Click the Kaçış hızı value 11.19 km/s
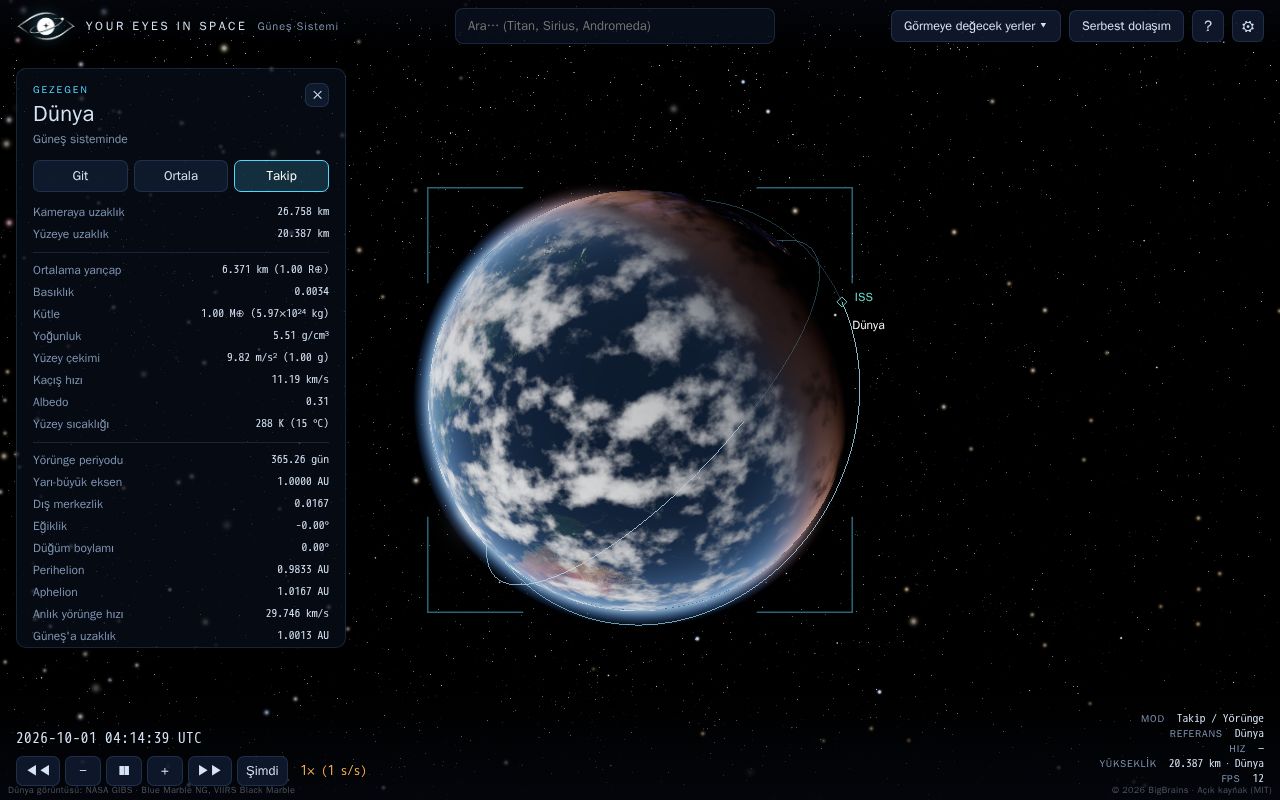This screenshot has width=1280, height=800. [x=300, y=380]
